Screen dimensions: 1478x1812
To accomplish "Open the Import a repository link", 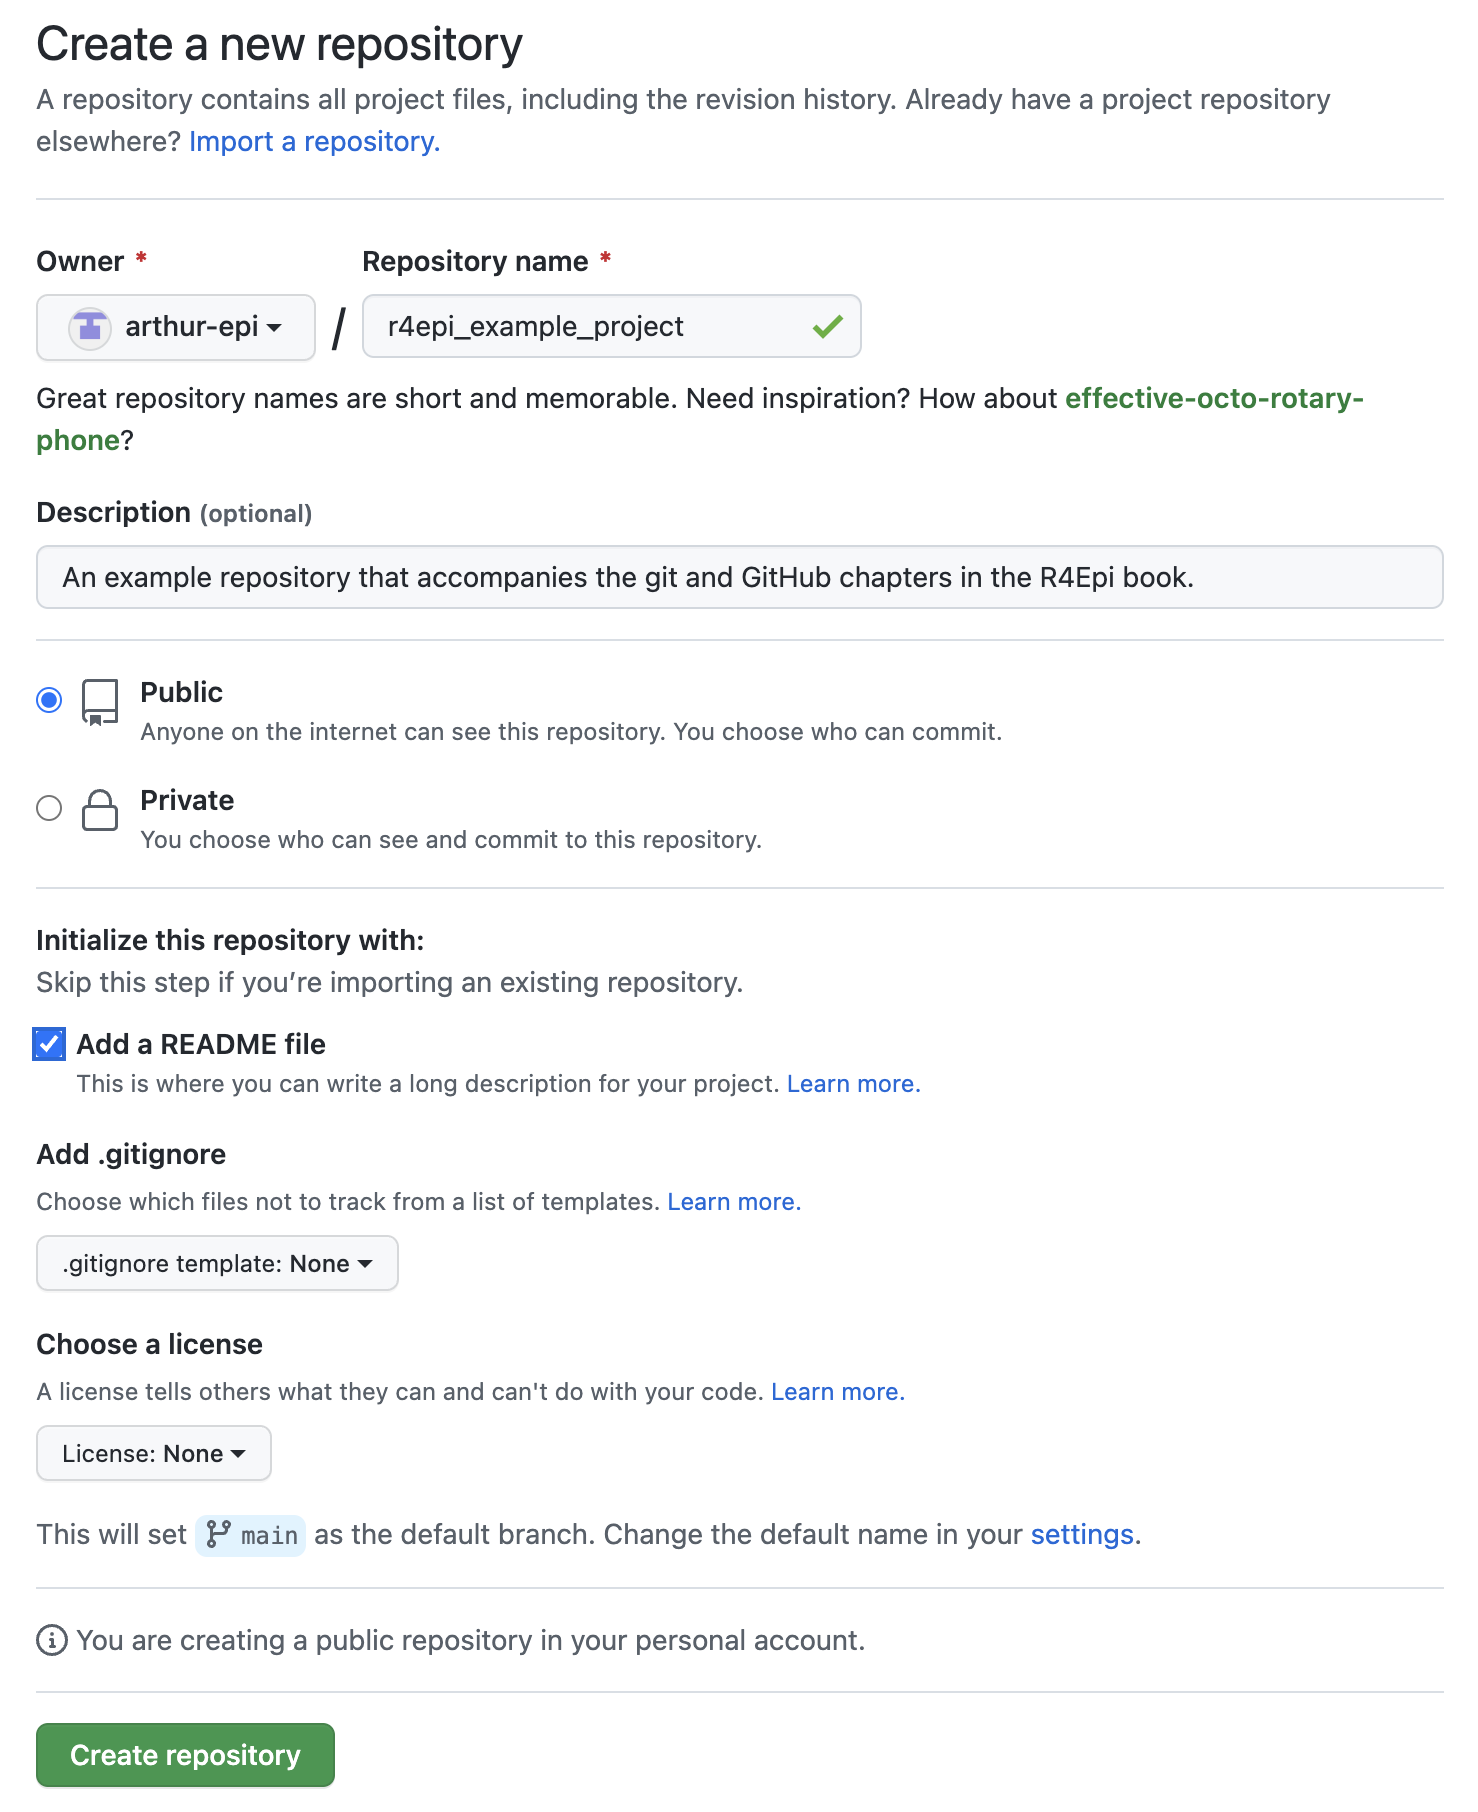I will 314,142.
